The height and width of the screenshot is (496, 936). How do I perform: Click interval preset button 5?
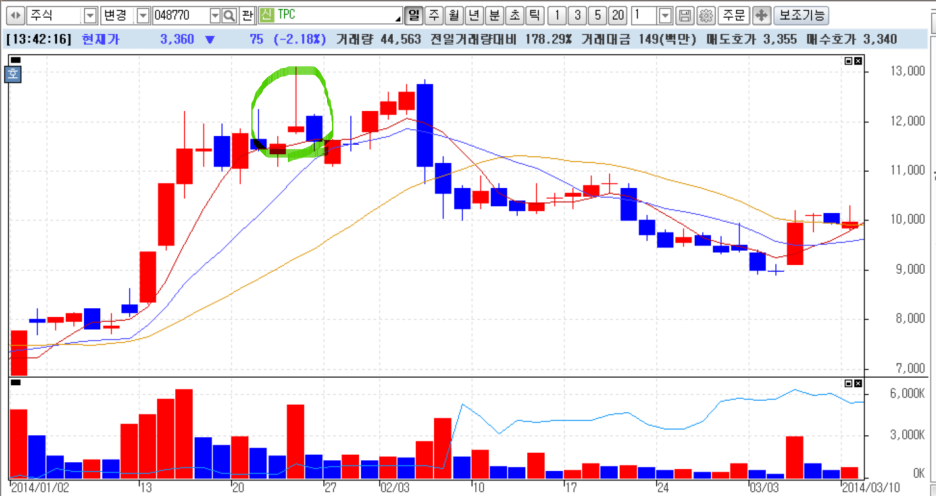598,16
